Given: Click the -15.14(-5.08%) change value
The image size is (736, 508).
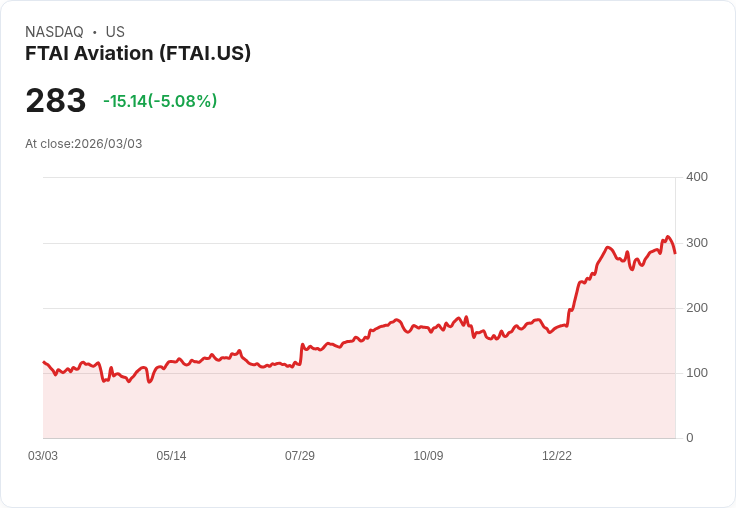Looking at the screenshot, I should point(160,101).
